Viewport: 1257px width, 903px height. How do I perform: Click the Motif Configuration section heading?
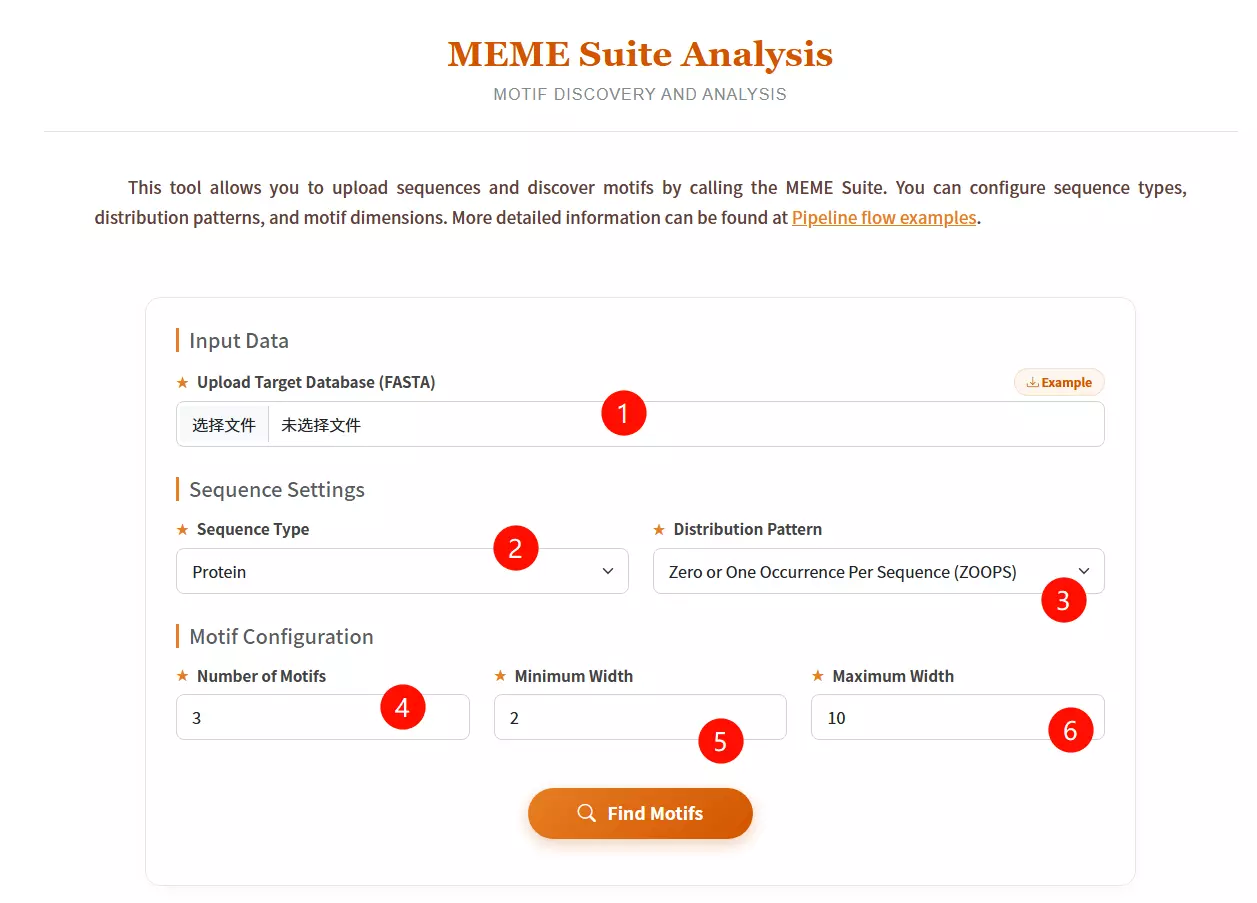(281, 637)
